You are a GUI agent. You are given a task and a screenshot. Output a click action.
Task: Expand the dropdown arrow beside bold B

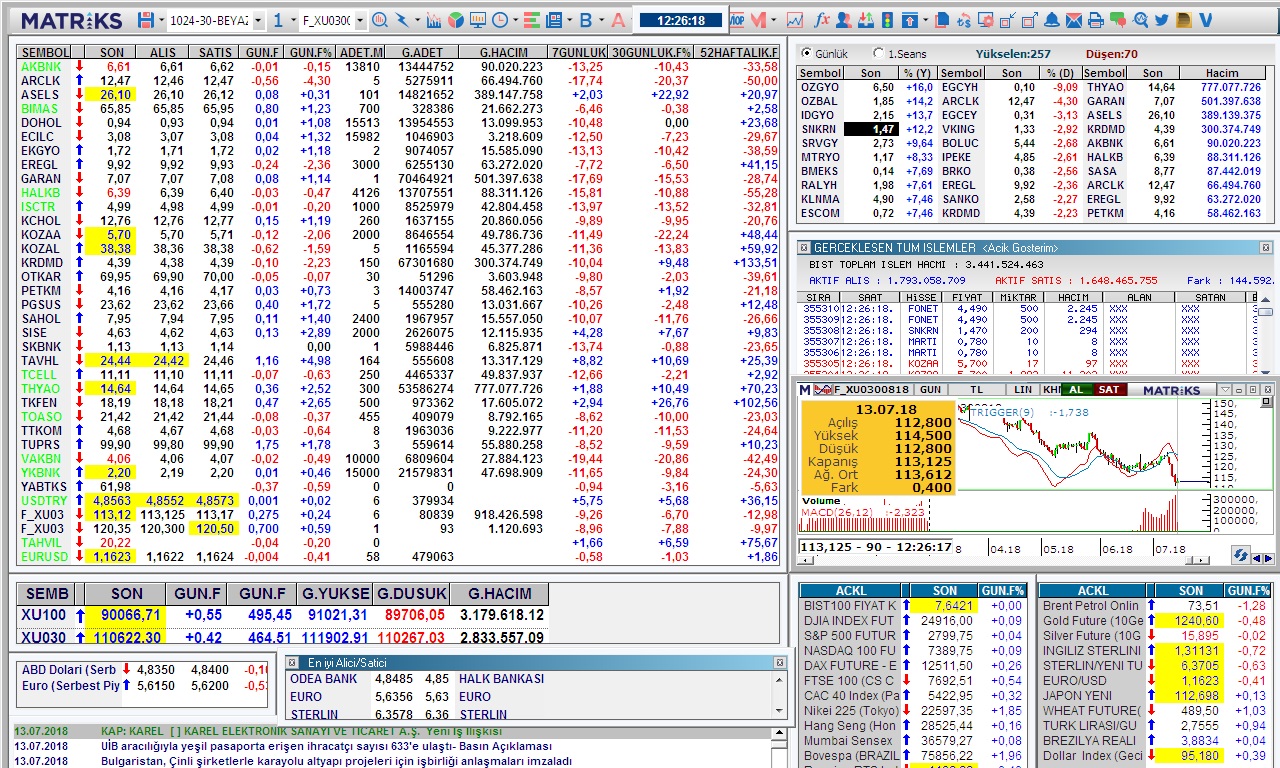(601, 20)
